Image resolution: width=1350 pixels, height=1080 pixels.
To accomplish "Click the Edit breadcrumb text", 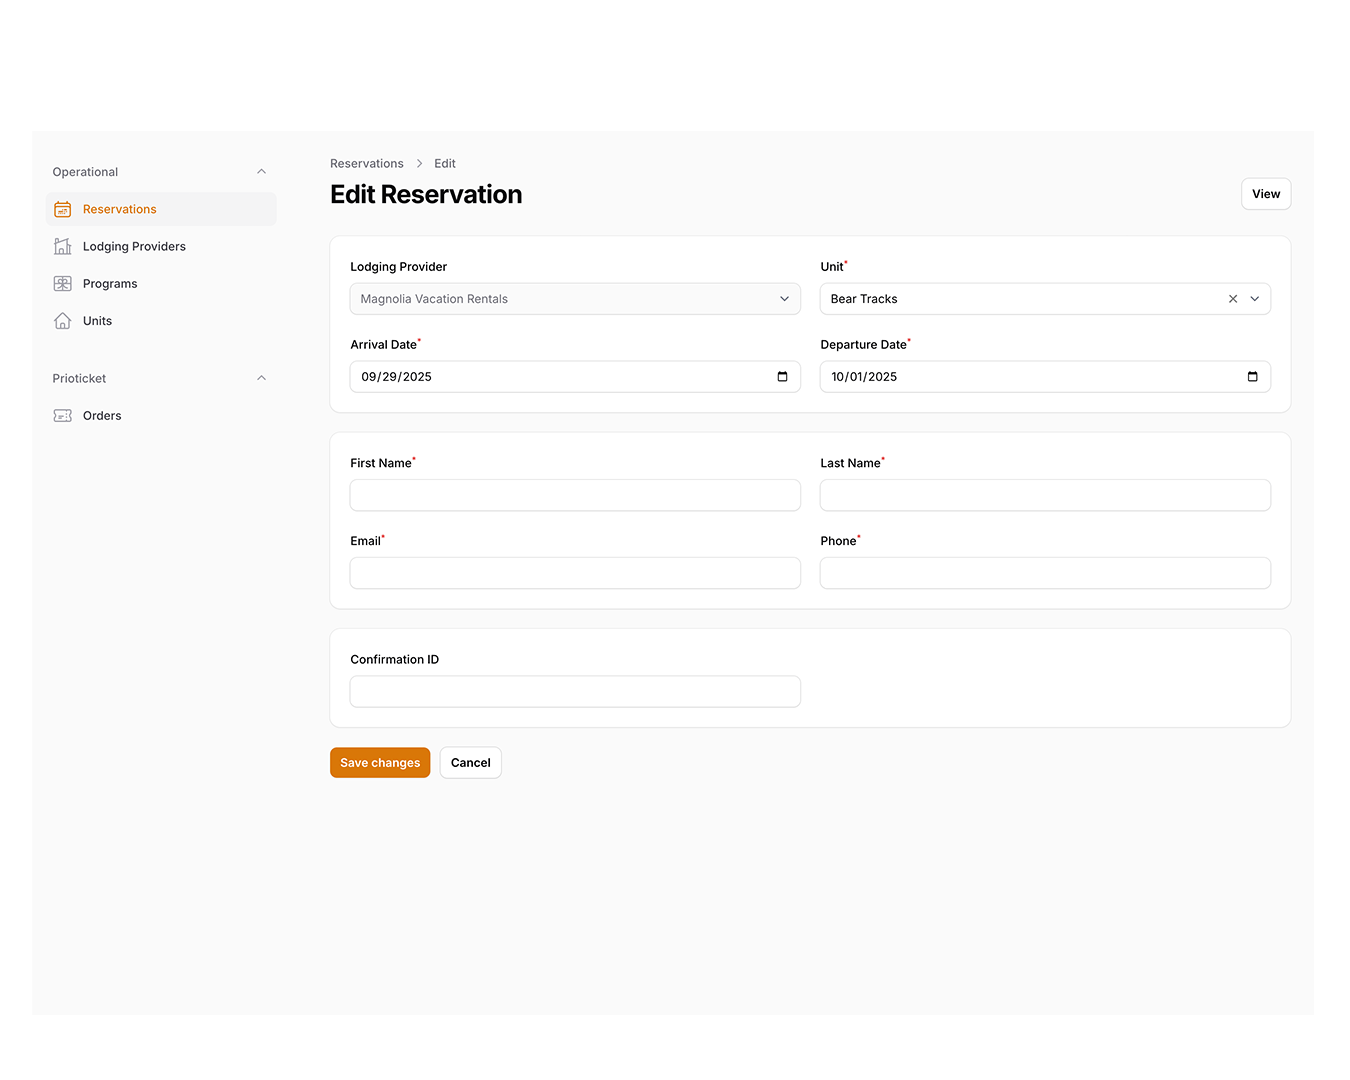I will pyautogui.click(x=445, y=164).
